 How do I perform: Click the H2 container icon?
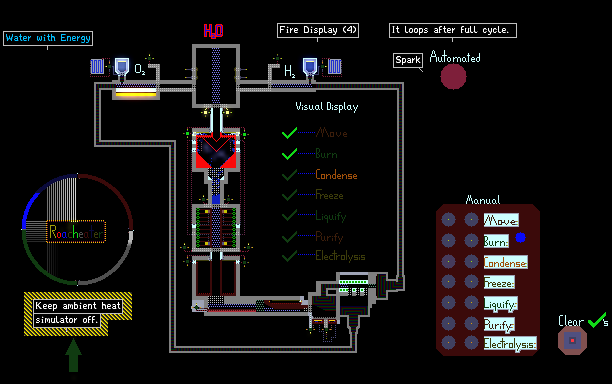pyautogui.click(x=310, y=67)
